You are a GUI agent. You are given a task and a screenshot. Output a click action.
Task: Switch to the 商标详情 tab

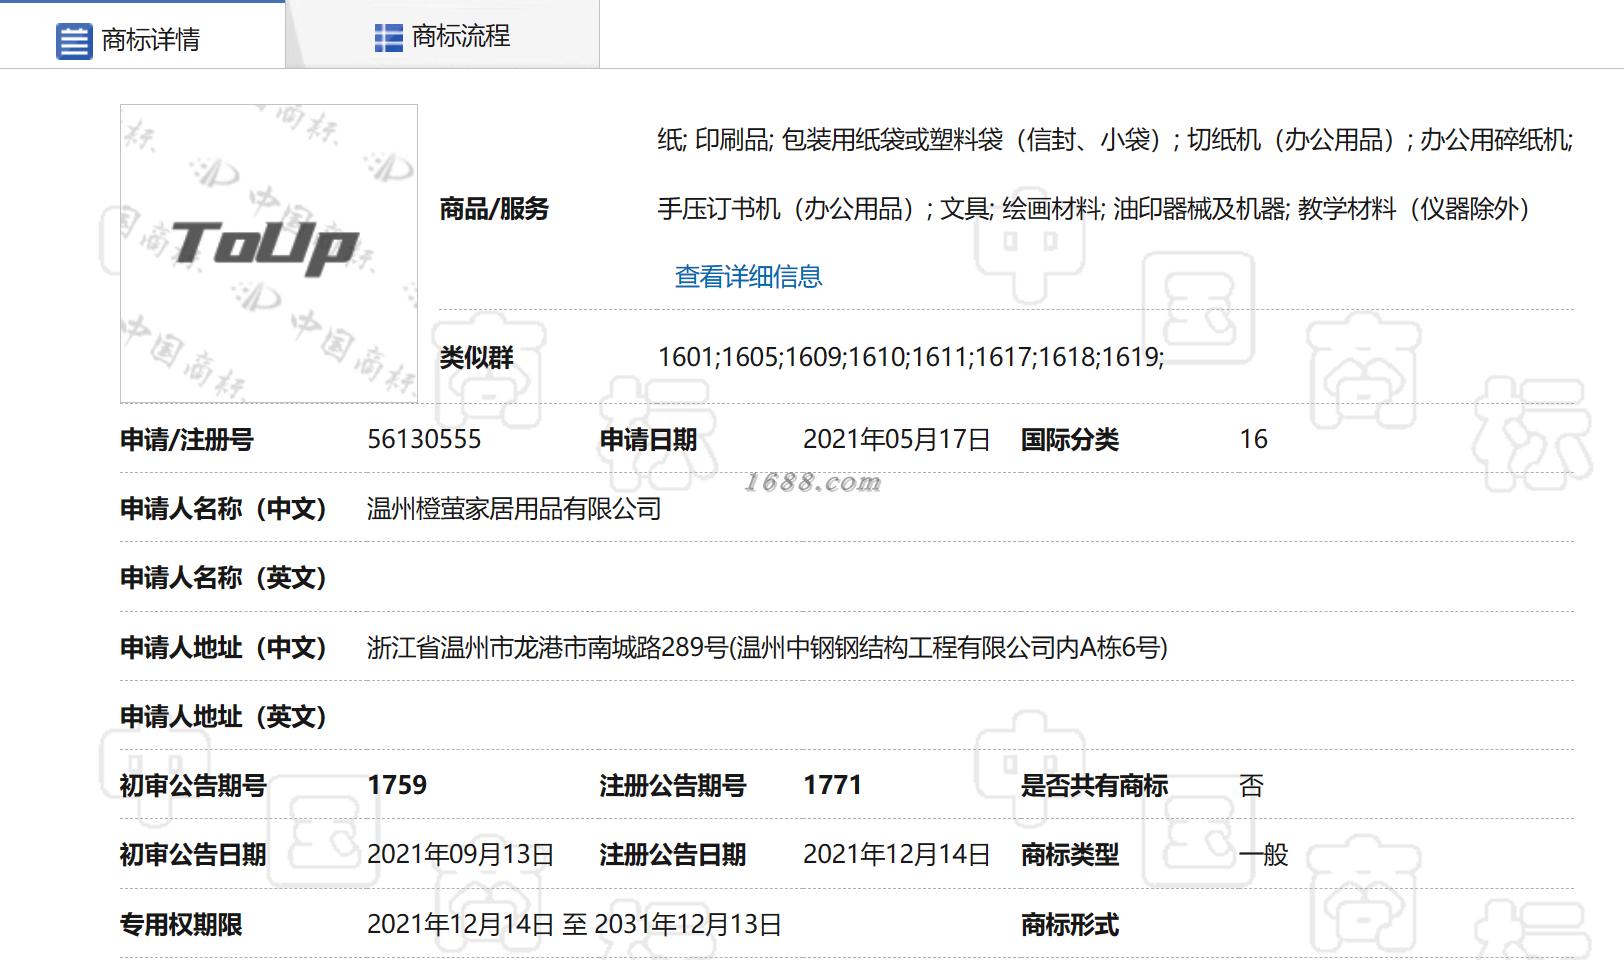[x=143, y=35]
